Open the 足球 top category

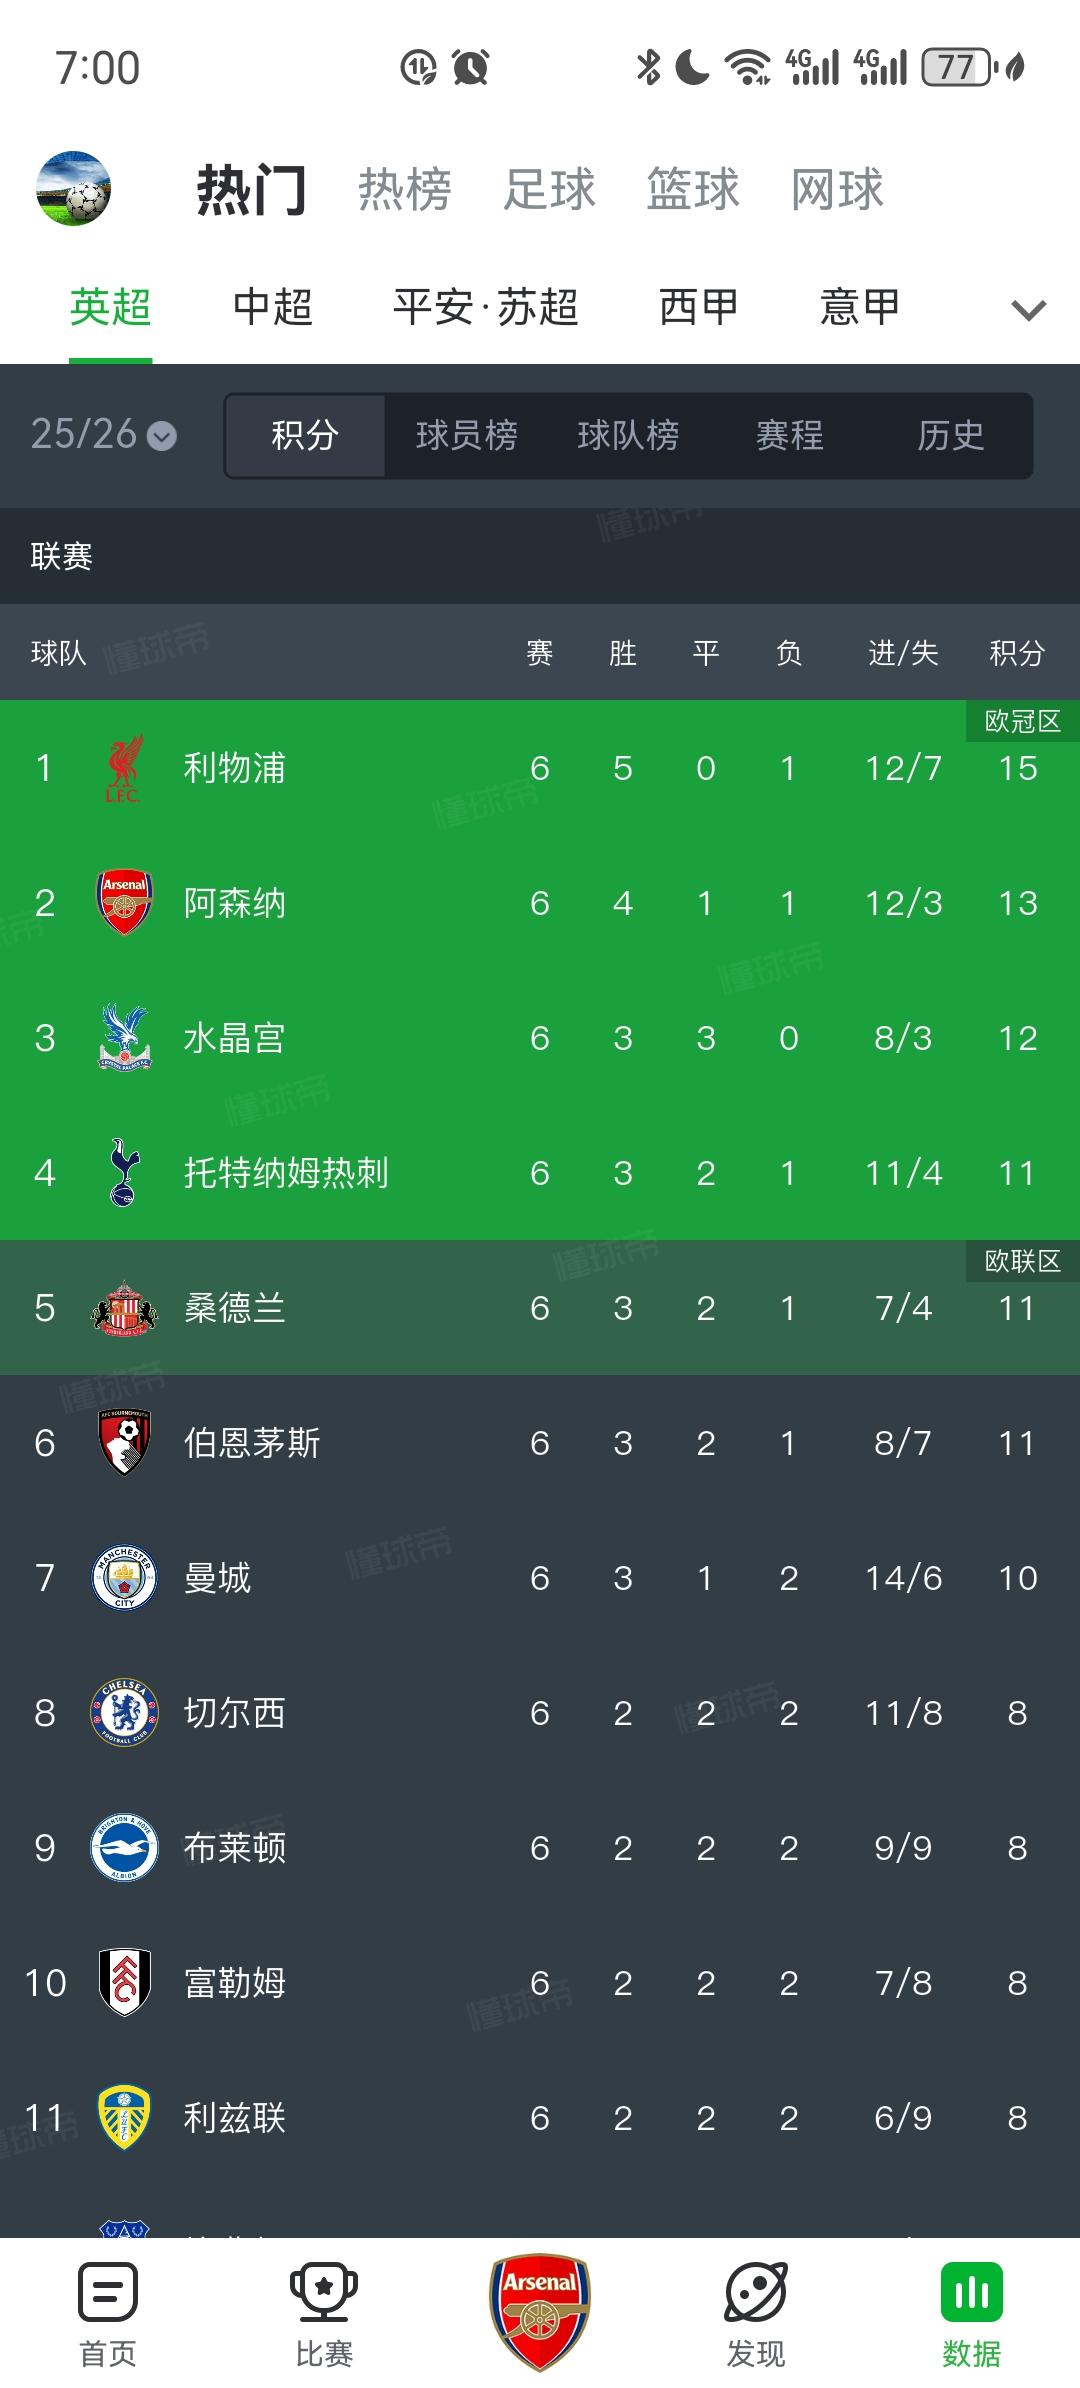click(x=549, y=189)
